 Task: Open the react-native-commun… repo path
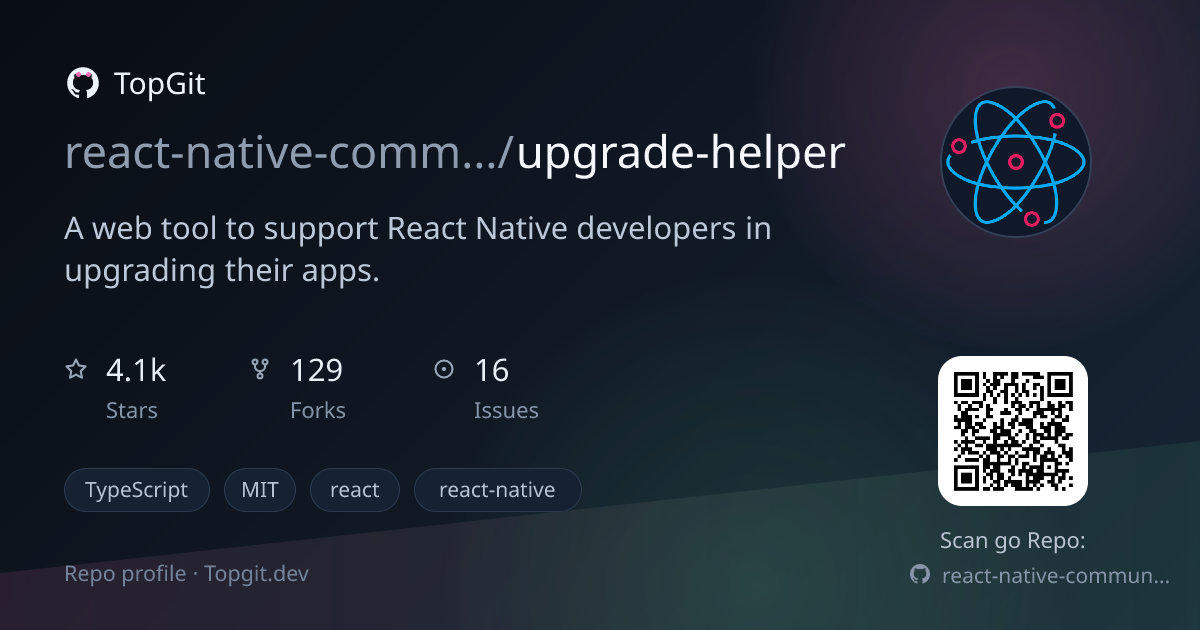pos(1056,576)
